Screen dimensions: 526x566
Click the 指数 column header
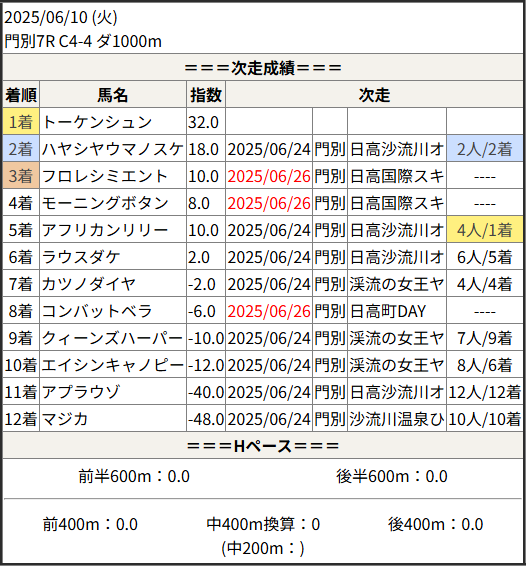(x=206, y=95)
